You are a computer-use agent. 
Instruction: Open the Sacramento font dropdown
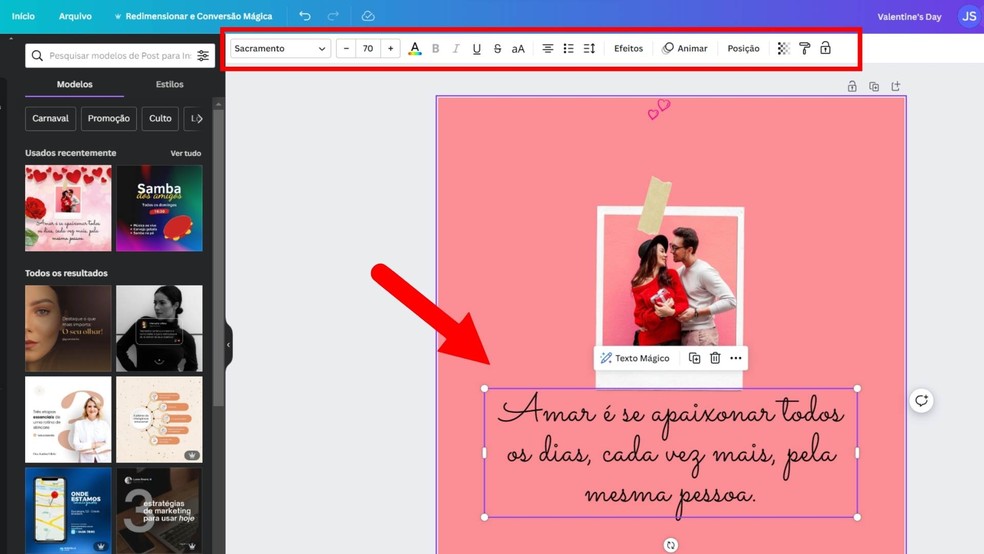coord(280,48)
